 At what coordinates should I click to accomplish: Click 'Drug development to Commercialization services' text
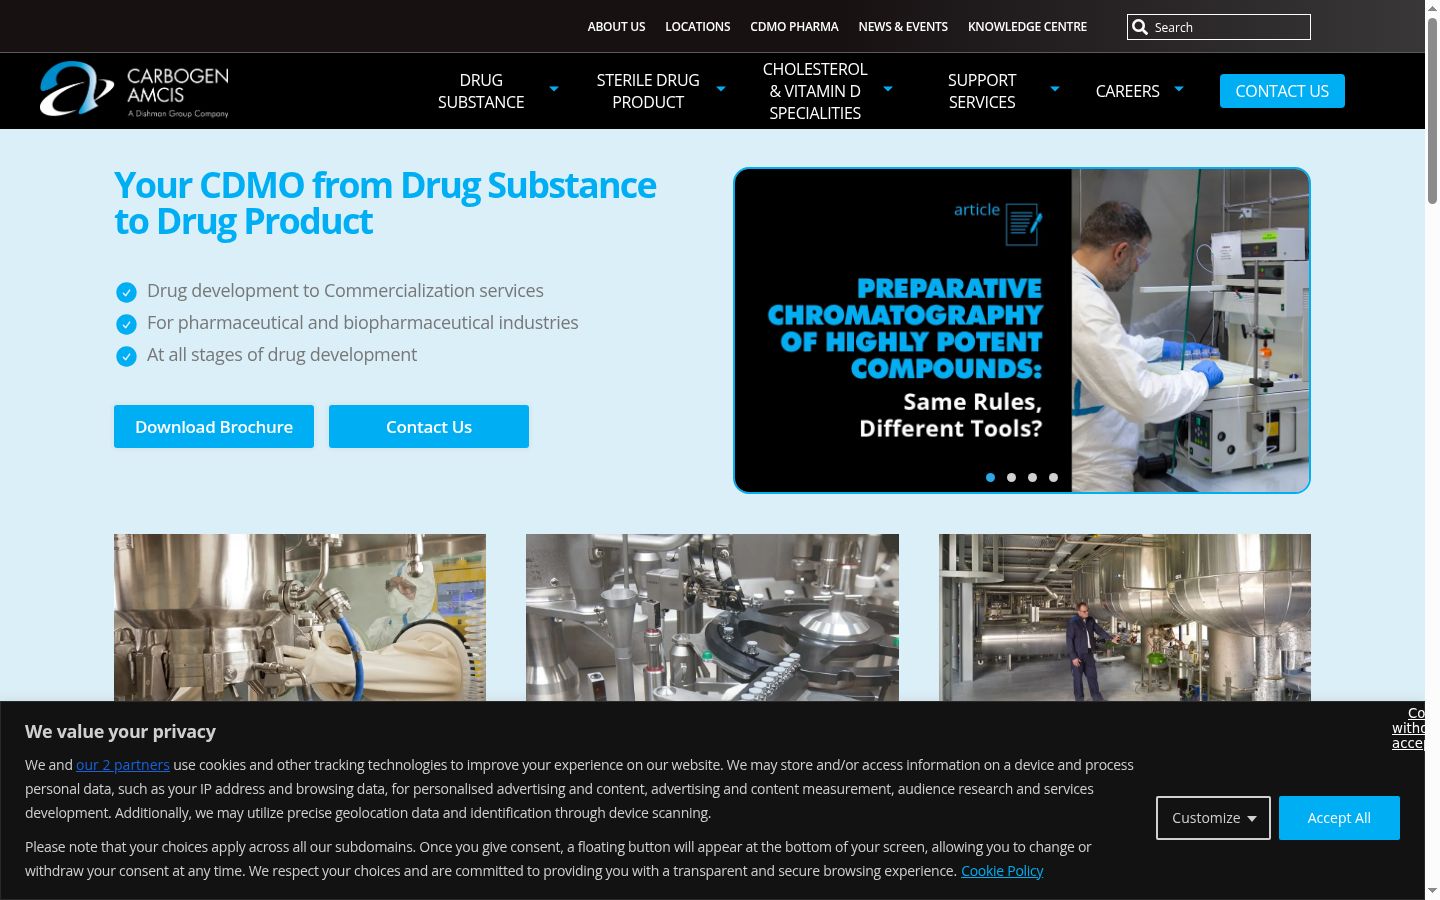[345, 291]
